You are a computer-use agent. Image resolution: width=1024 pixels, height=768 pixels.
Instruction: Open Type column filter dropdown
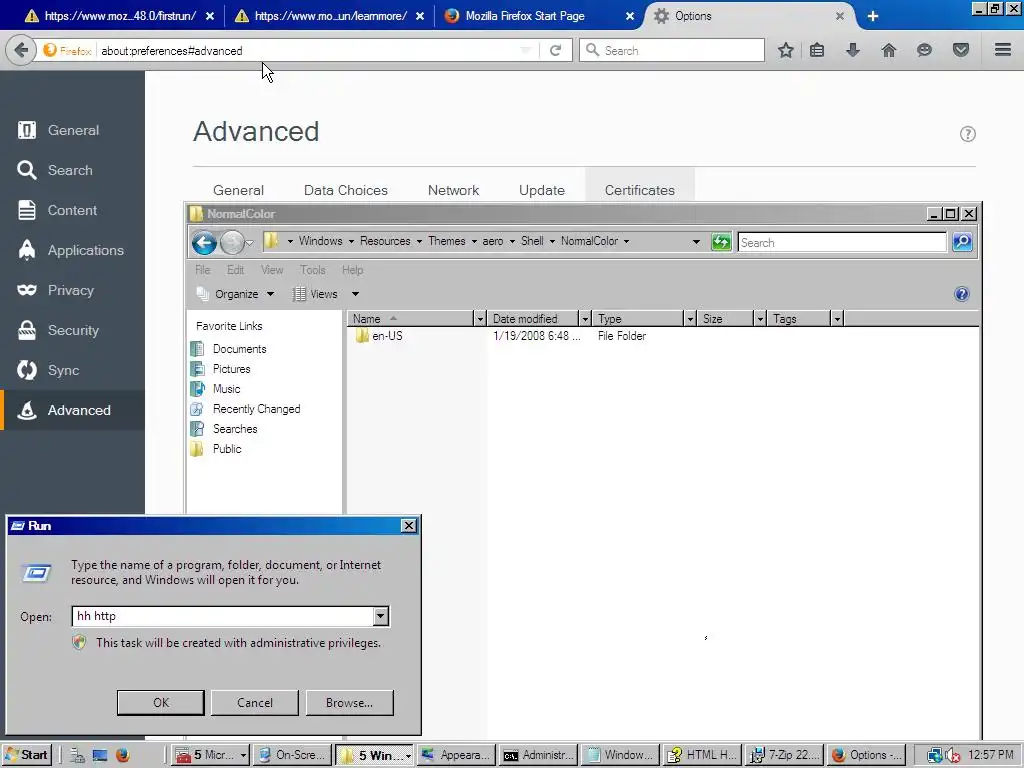(690, 319)
